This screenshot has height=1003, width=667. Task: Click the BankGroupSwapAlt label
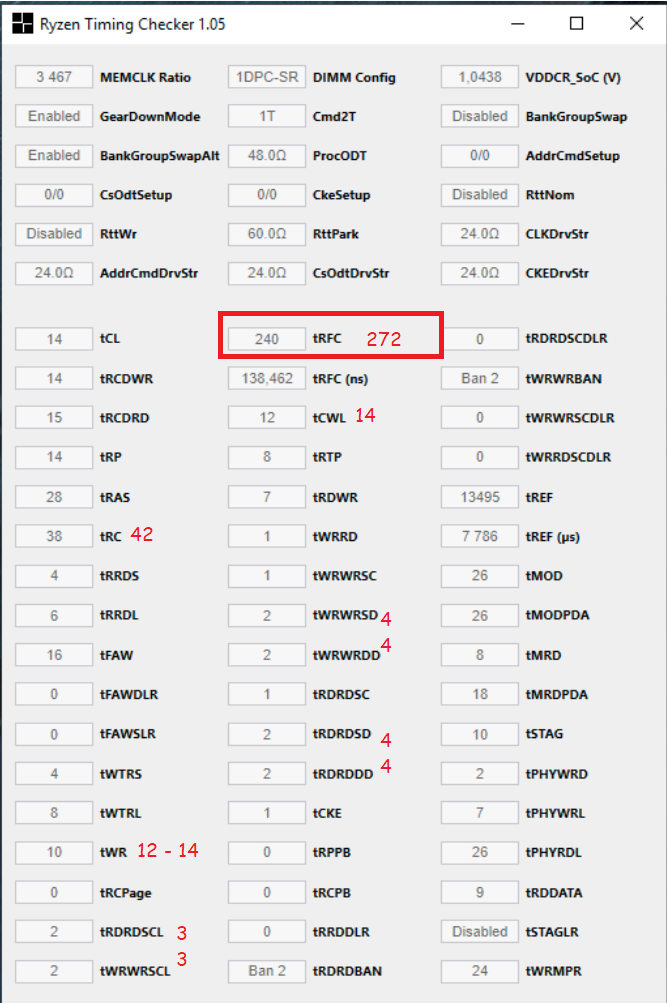[160, 155]
